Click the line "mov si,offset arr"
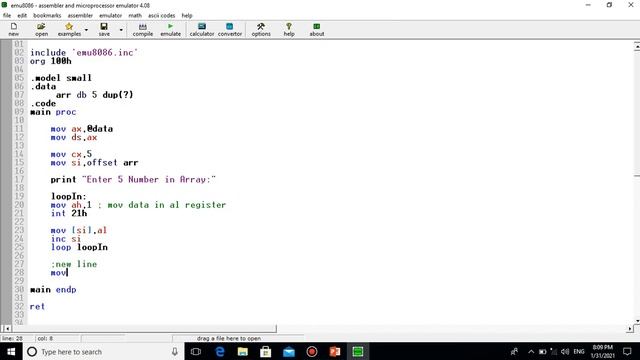The height and width of the screenshot is (360, 640). (94, 163)
